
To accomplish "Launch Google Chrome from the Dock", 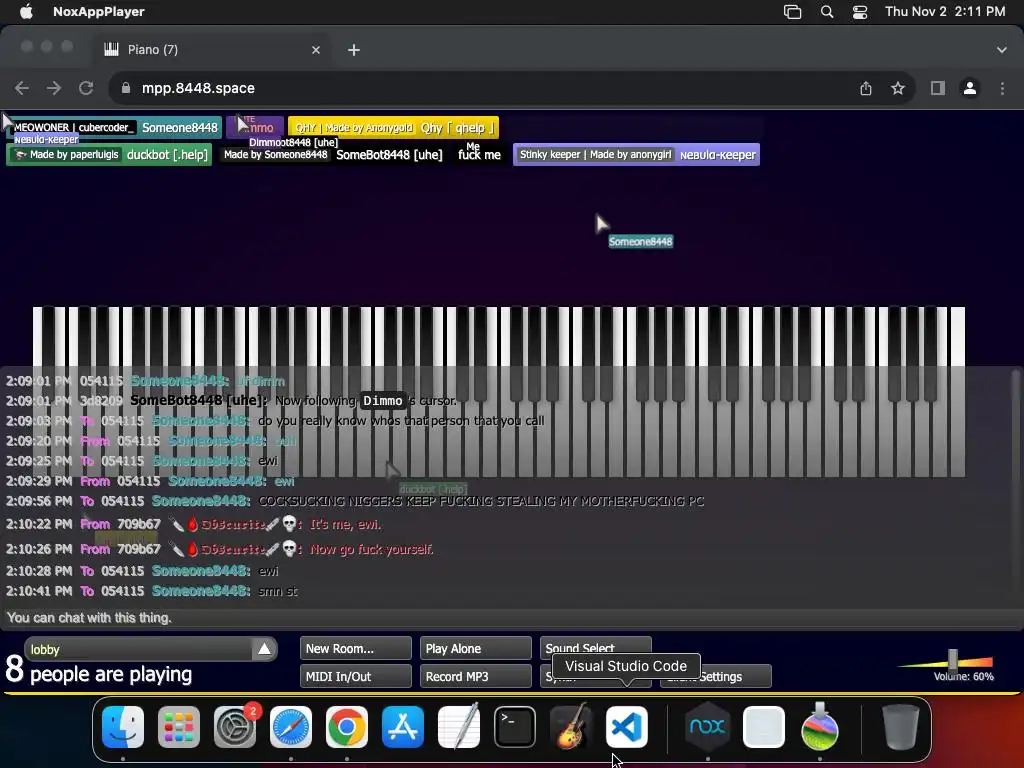I will point(347,727).
